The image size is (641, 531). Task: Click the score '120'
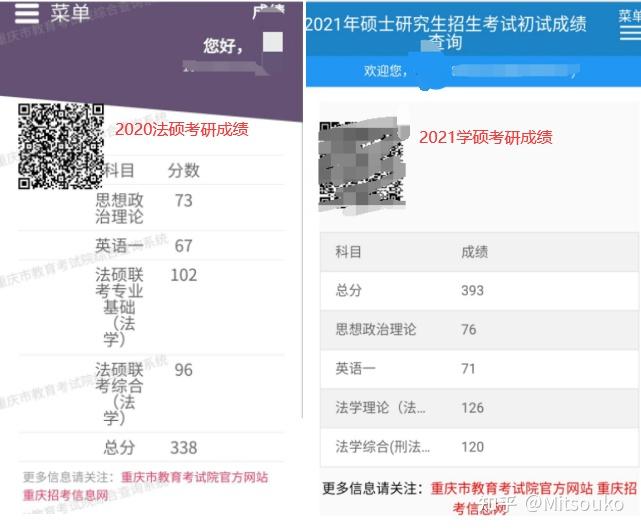coord(473,447)
